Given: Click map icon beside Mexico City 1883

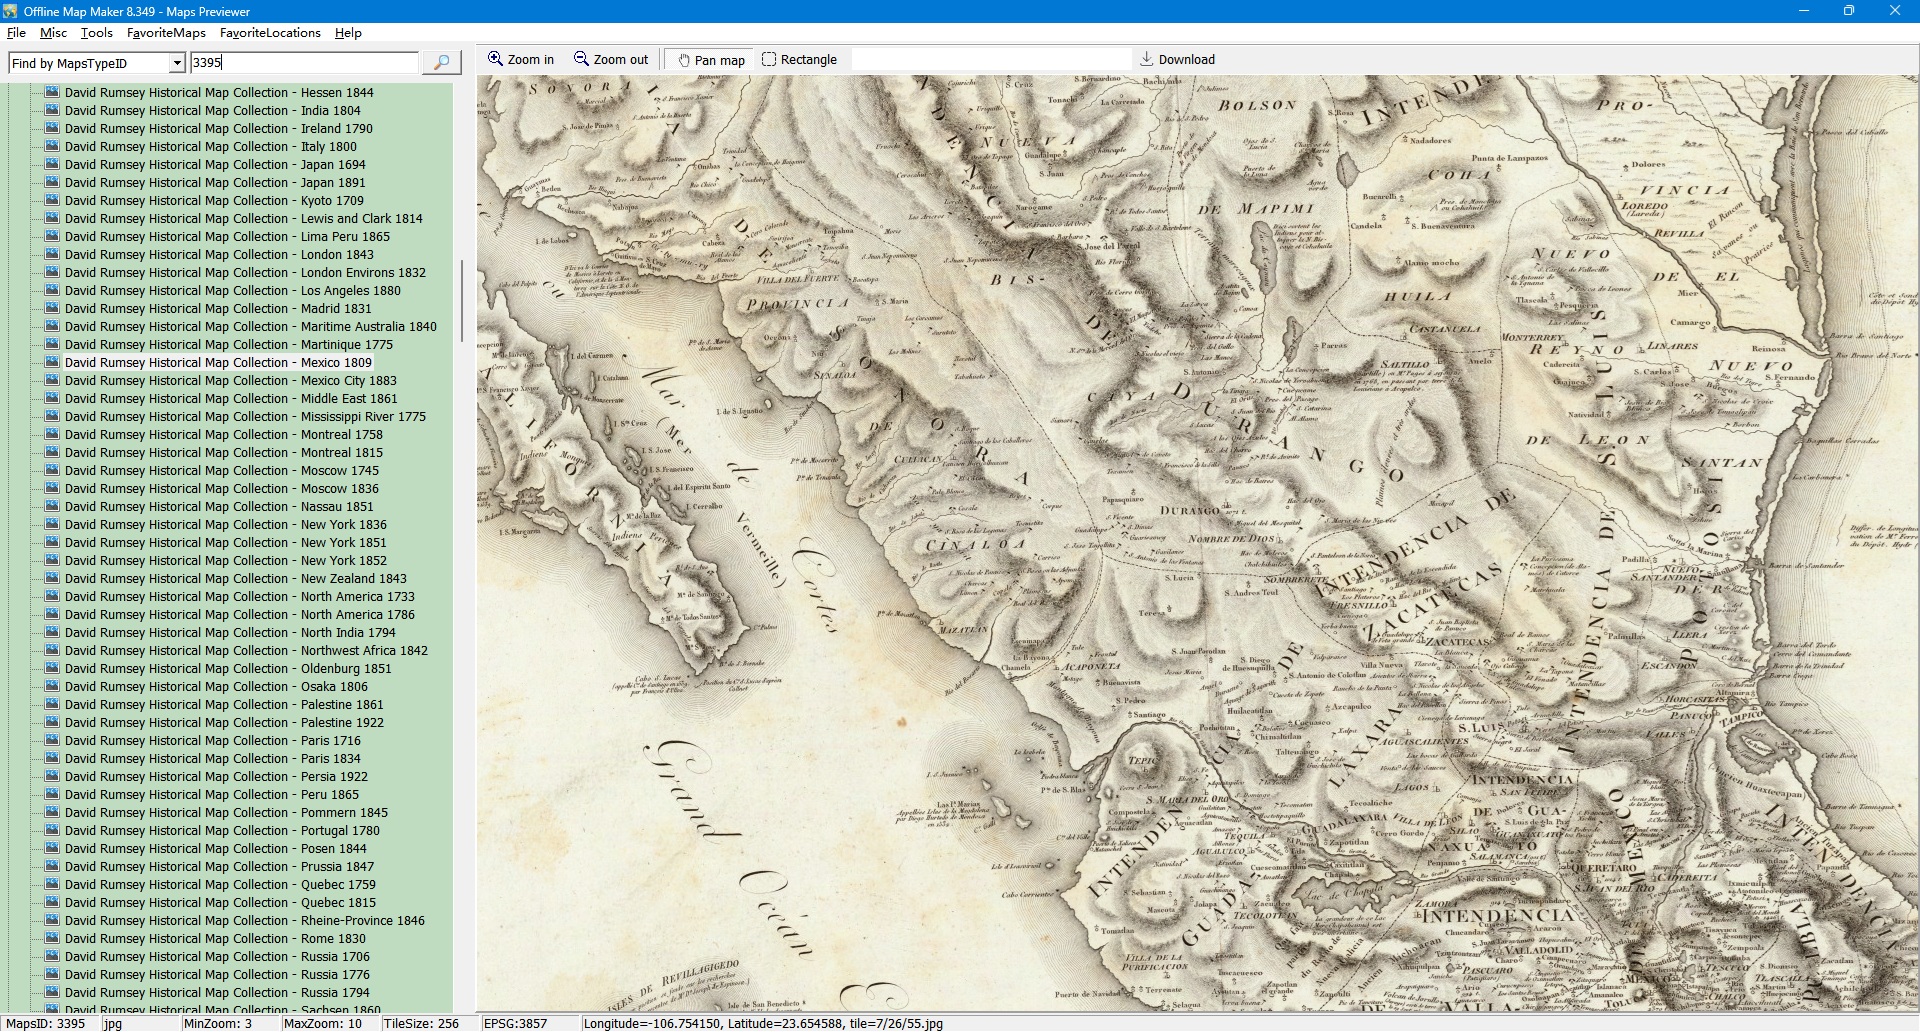Looking at the screenshot, I should 52,380.
